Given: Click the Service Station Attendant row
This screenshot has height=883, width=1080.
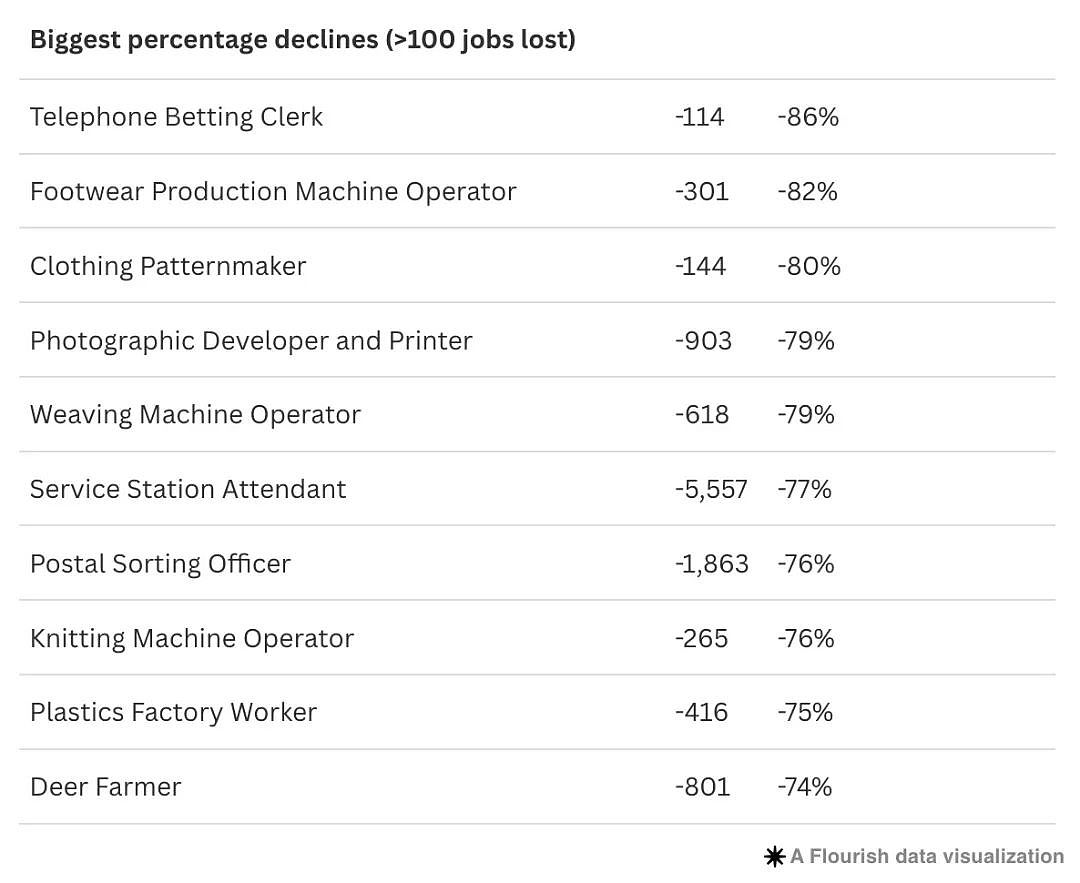Looking at the screenshot, I should point(537,489).
